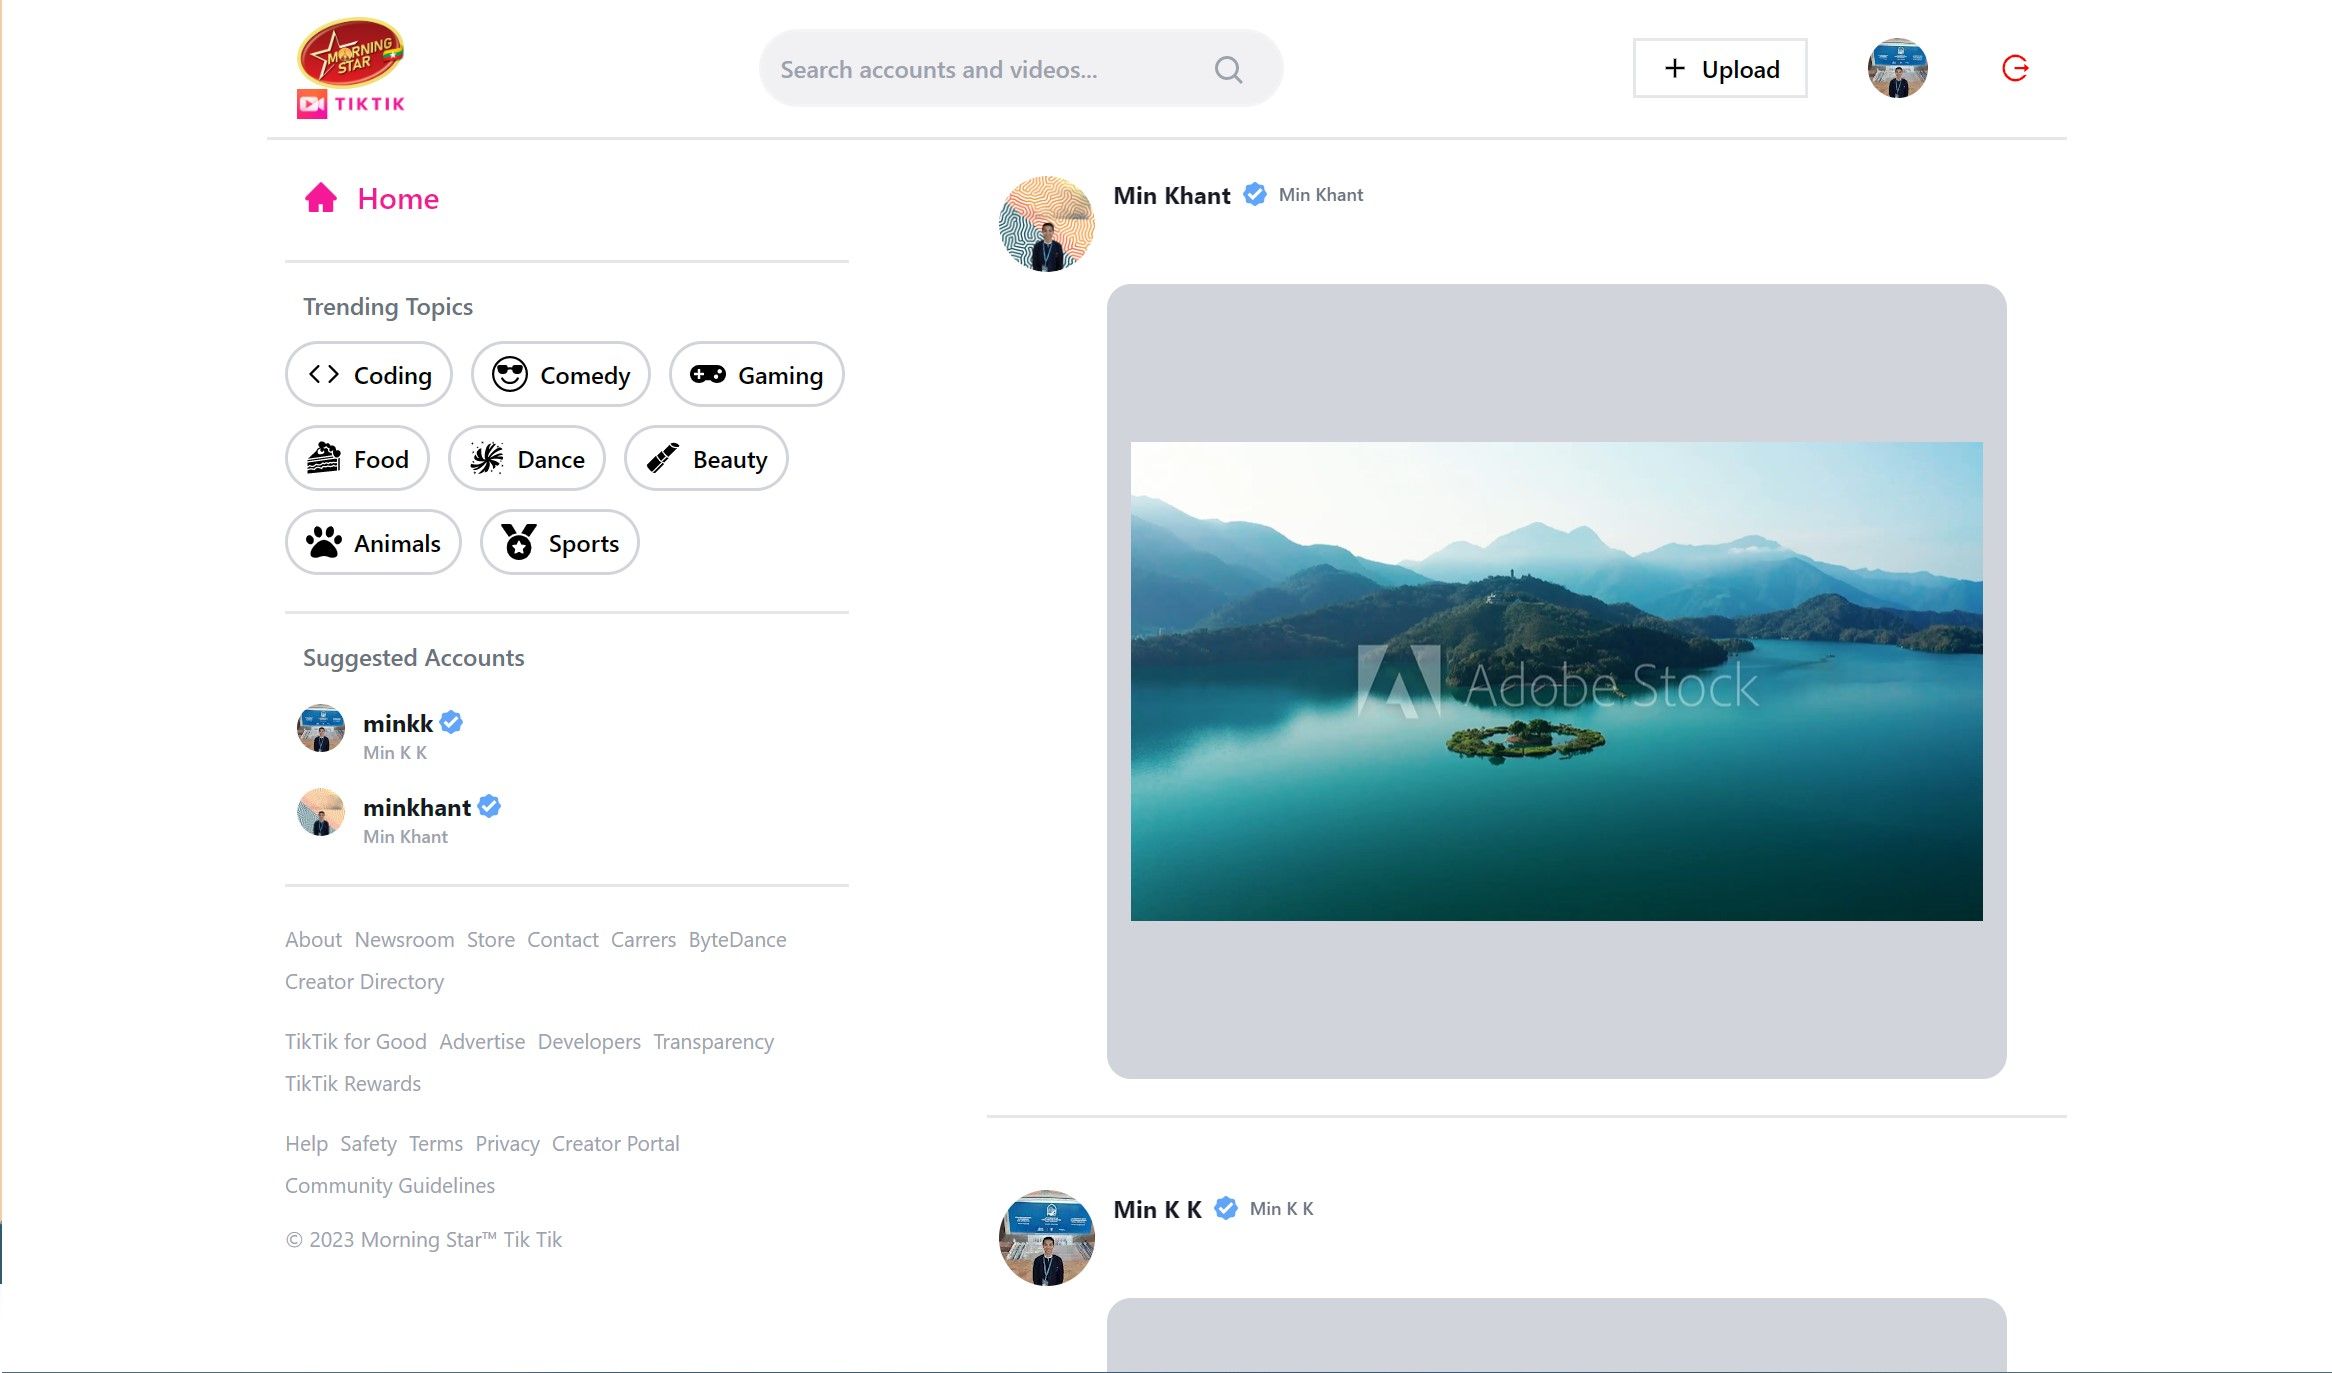Open suggested account minkhant
Image resolution: width=2332 pixels, height=1373 pixels.
pos(416,807)
